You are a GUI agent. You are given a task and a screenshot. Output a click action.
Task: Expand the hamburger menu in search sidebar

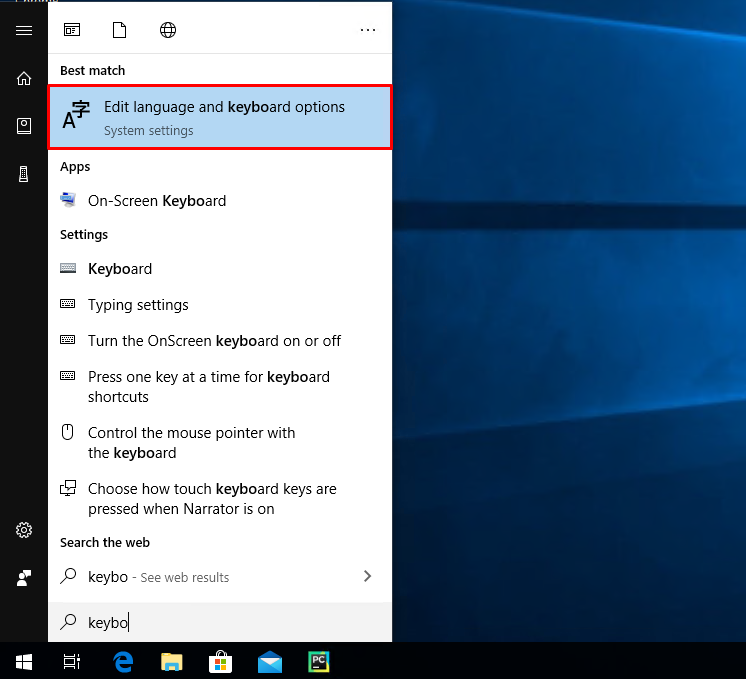coord(24,30)
